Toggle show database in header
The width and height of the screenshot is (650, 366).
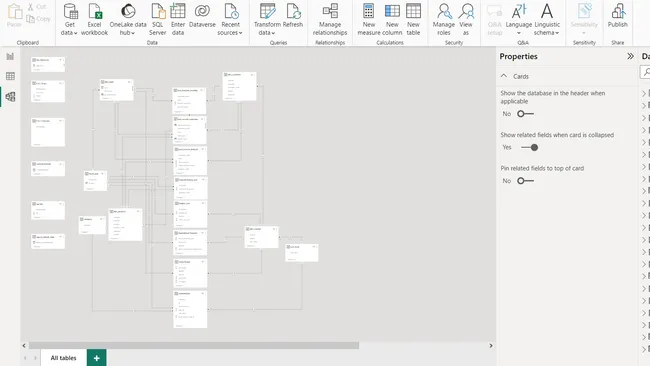525,114
